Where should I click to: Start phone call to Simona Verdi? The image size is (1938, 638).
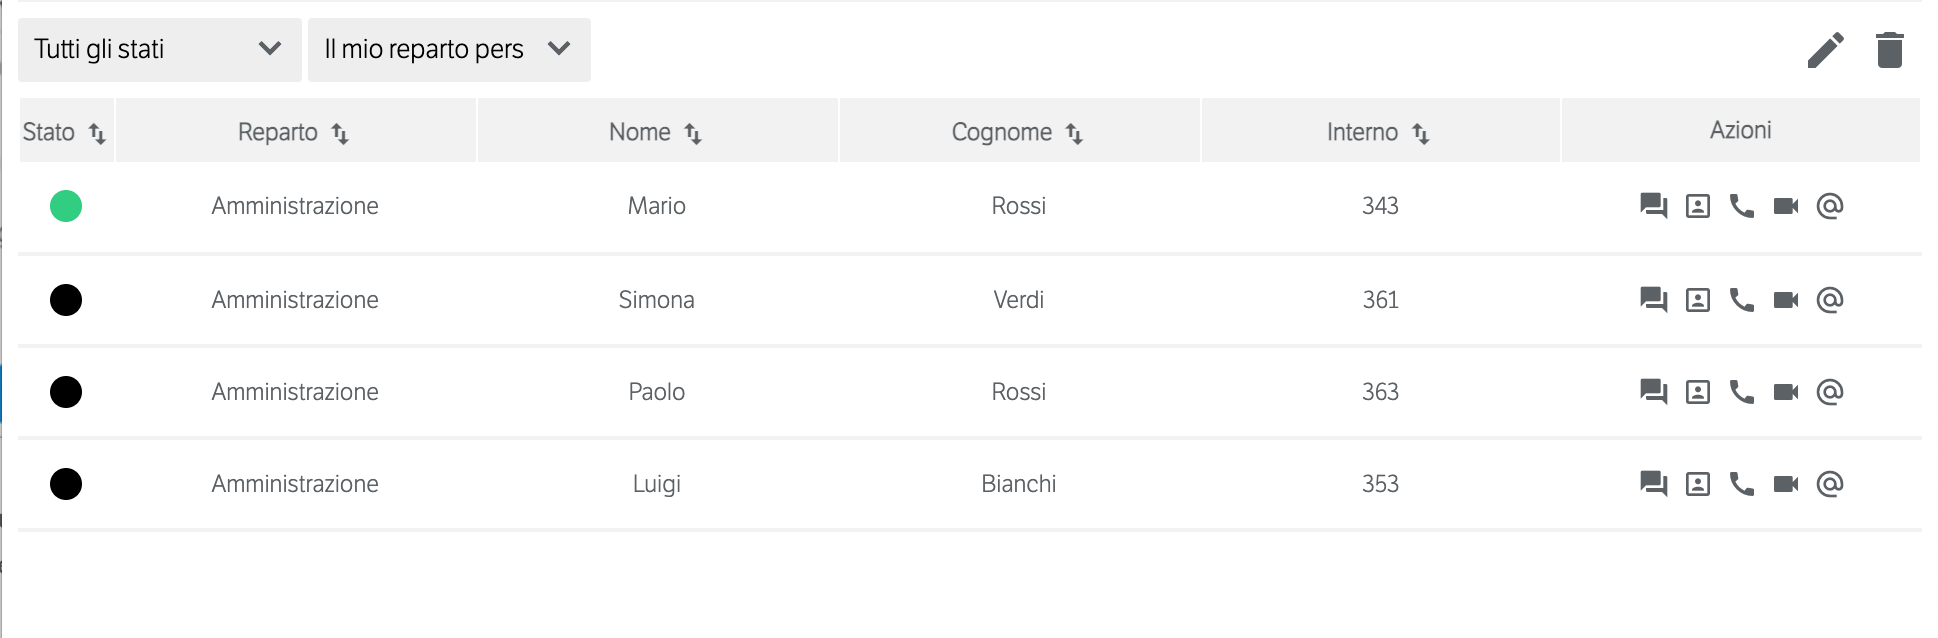click(x=1741, y=300)
